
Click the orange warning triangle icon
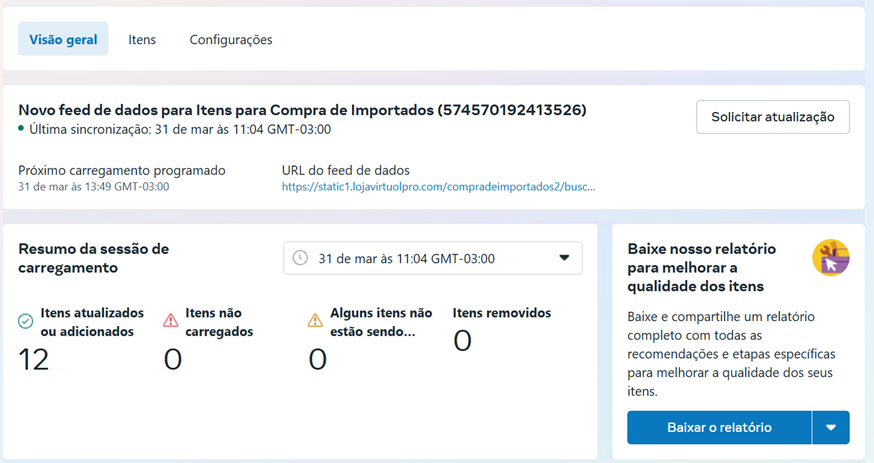315,320
